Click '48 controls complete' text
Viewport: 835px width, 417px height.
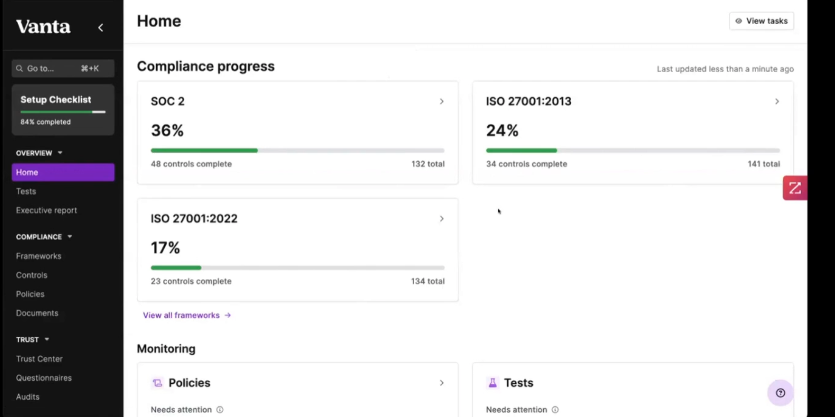click(x=191, y=164)
